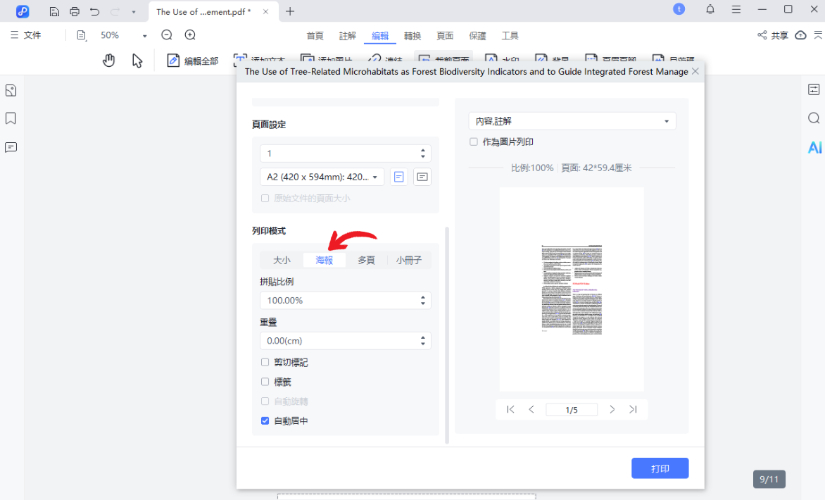Open the 文件 file menu
This screenshot has height=500, width=825.
click(26, 35)
